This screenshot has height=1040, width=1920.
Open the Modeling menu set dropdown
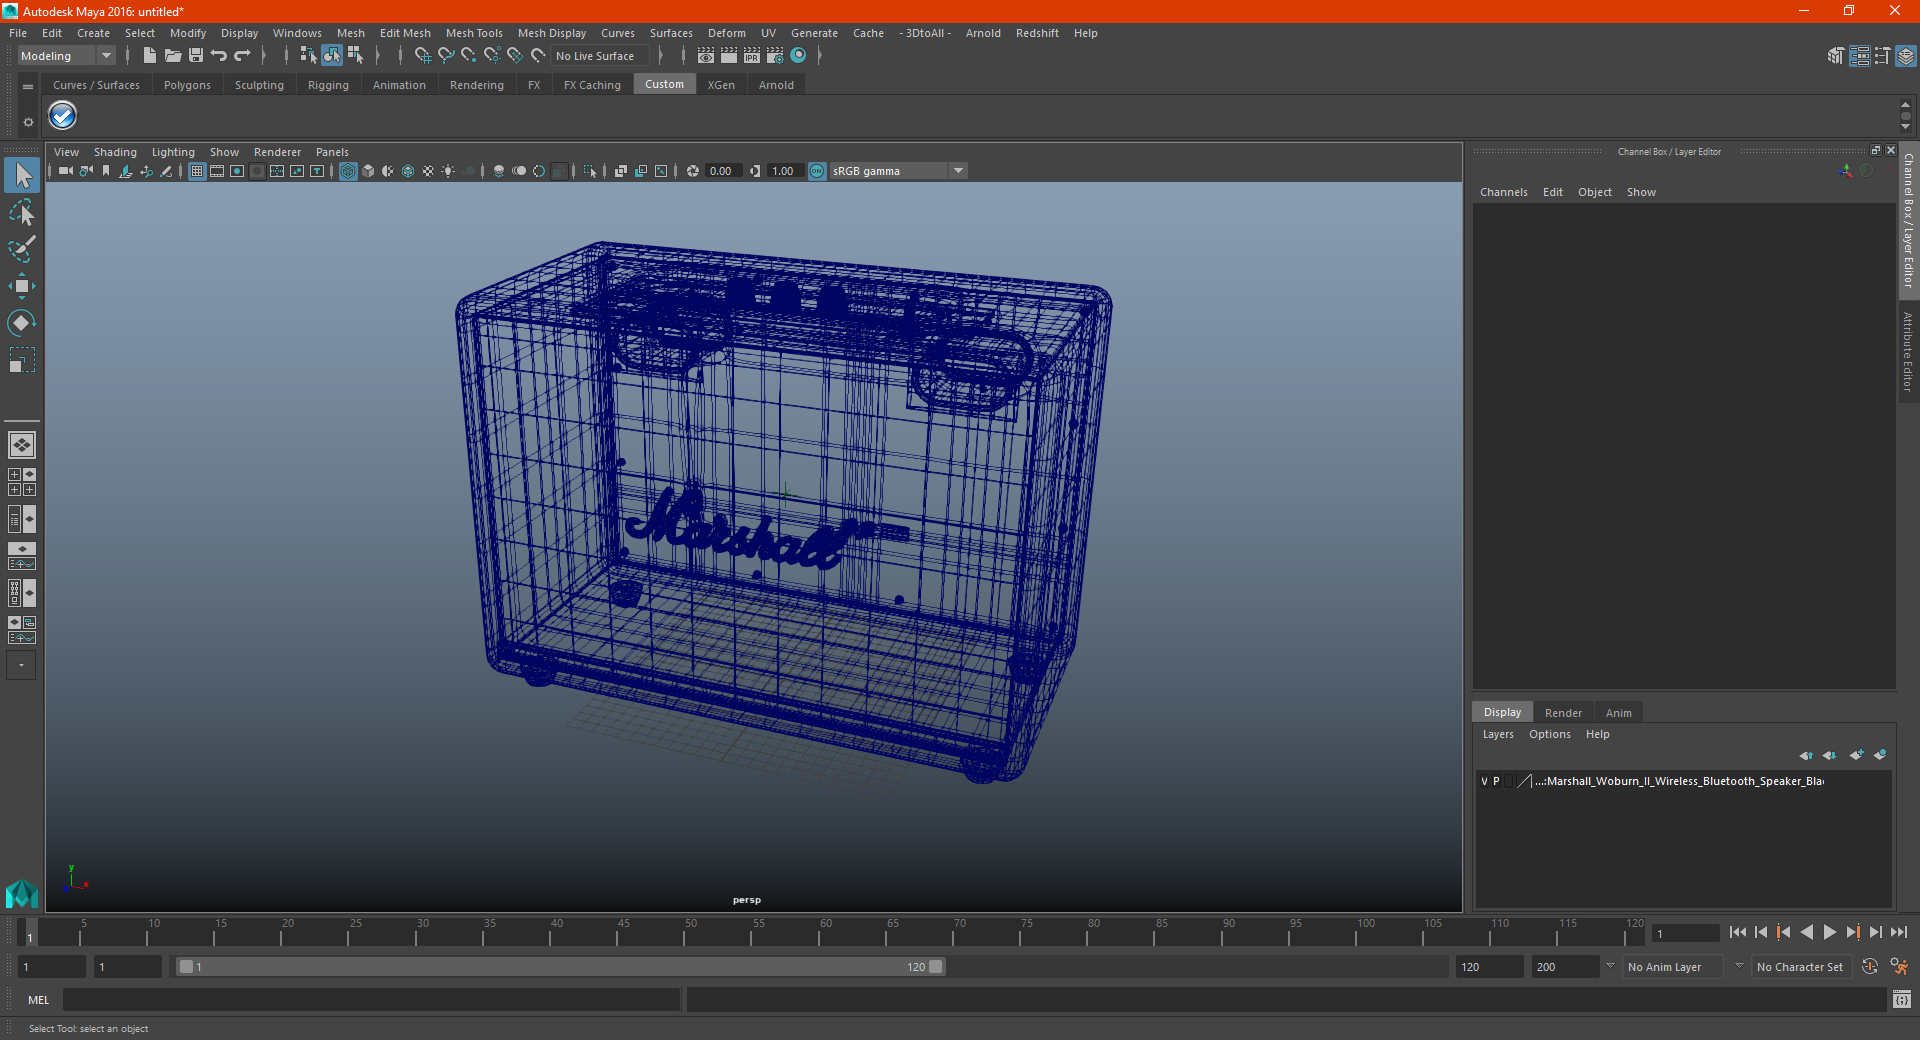pos(66,56)
